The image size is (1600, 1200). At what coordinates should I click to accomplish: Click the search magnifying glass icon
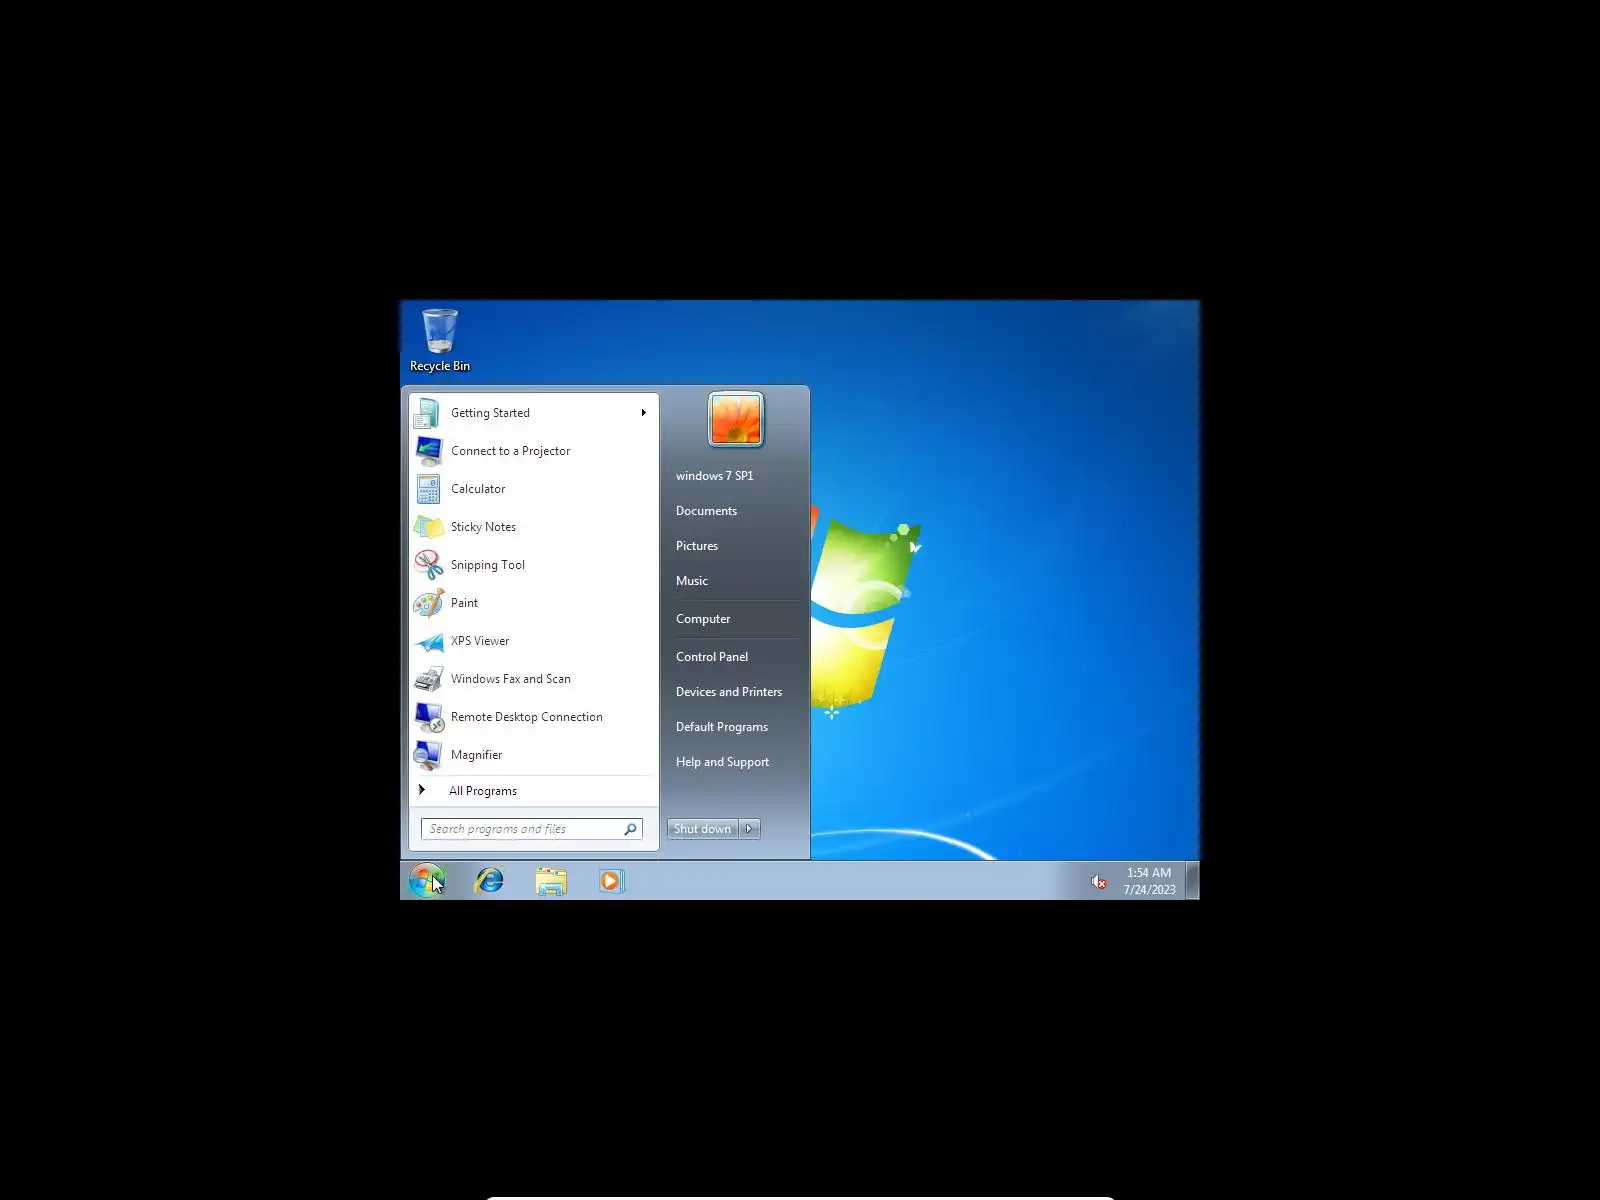(x=630, y=829)
